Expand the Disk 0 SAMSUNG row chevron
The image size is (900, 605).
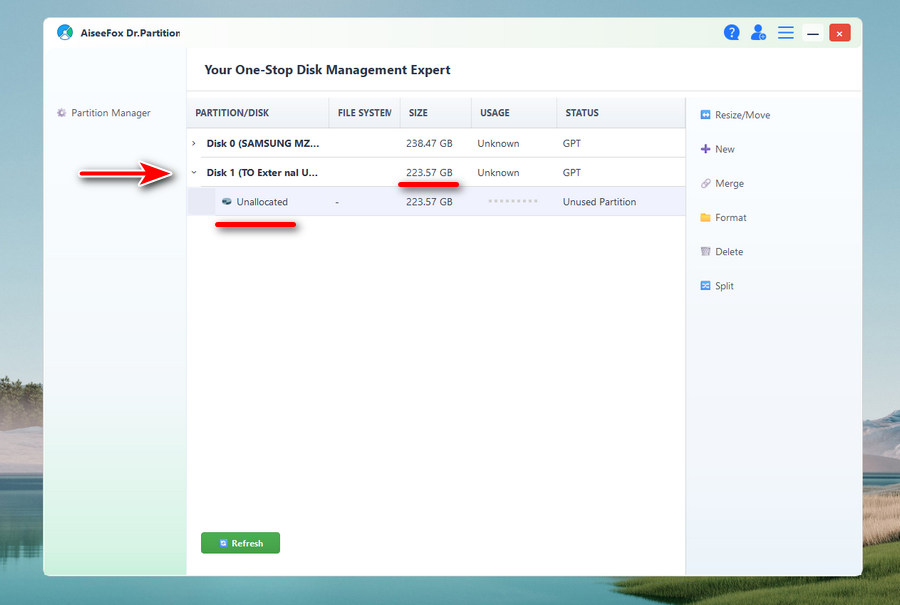click(x=194, y=144)
